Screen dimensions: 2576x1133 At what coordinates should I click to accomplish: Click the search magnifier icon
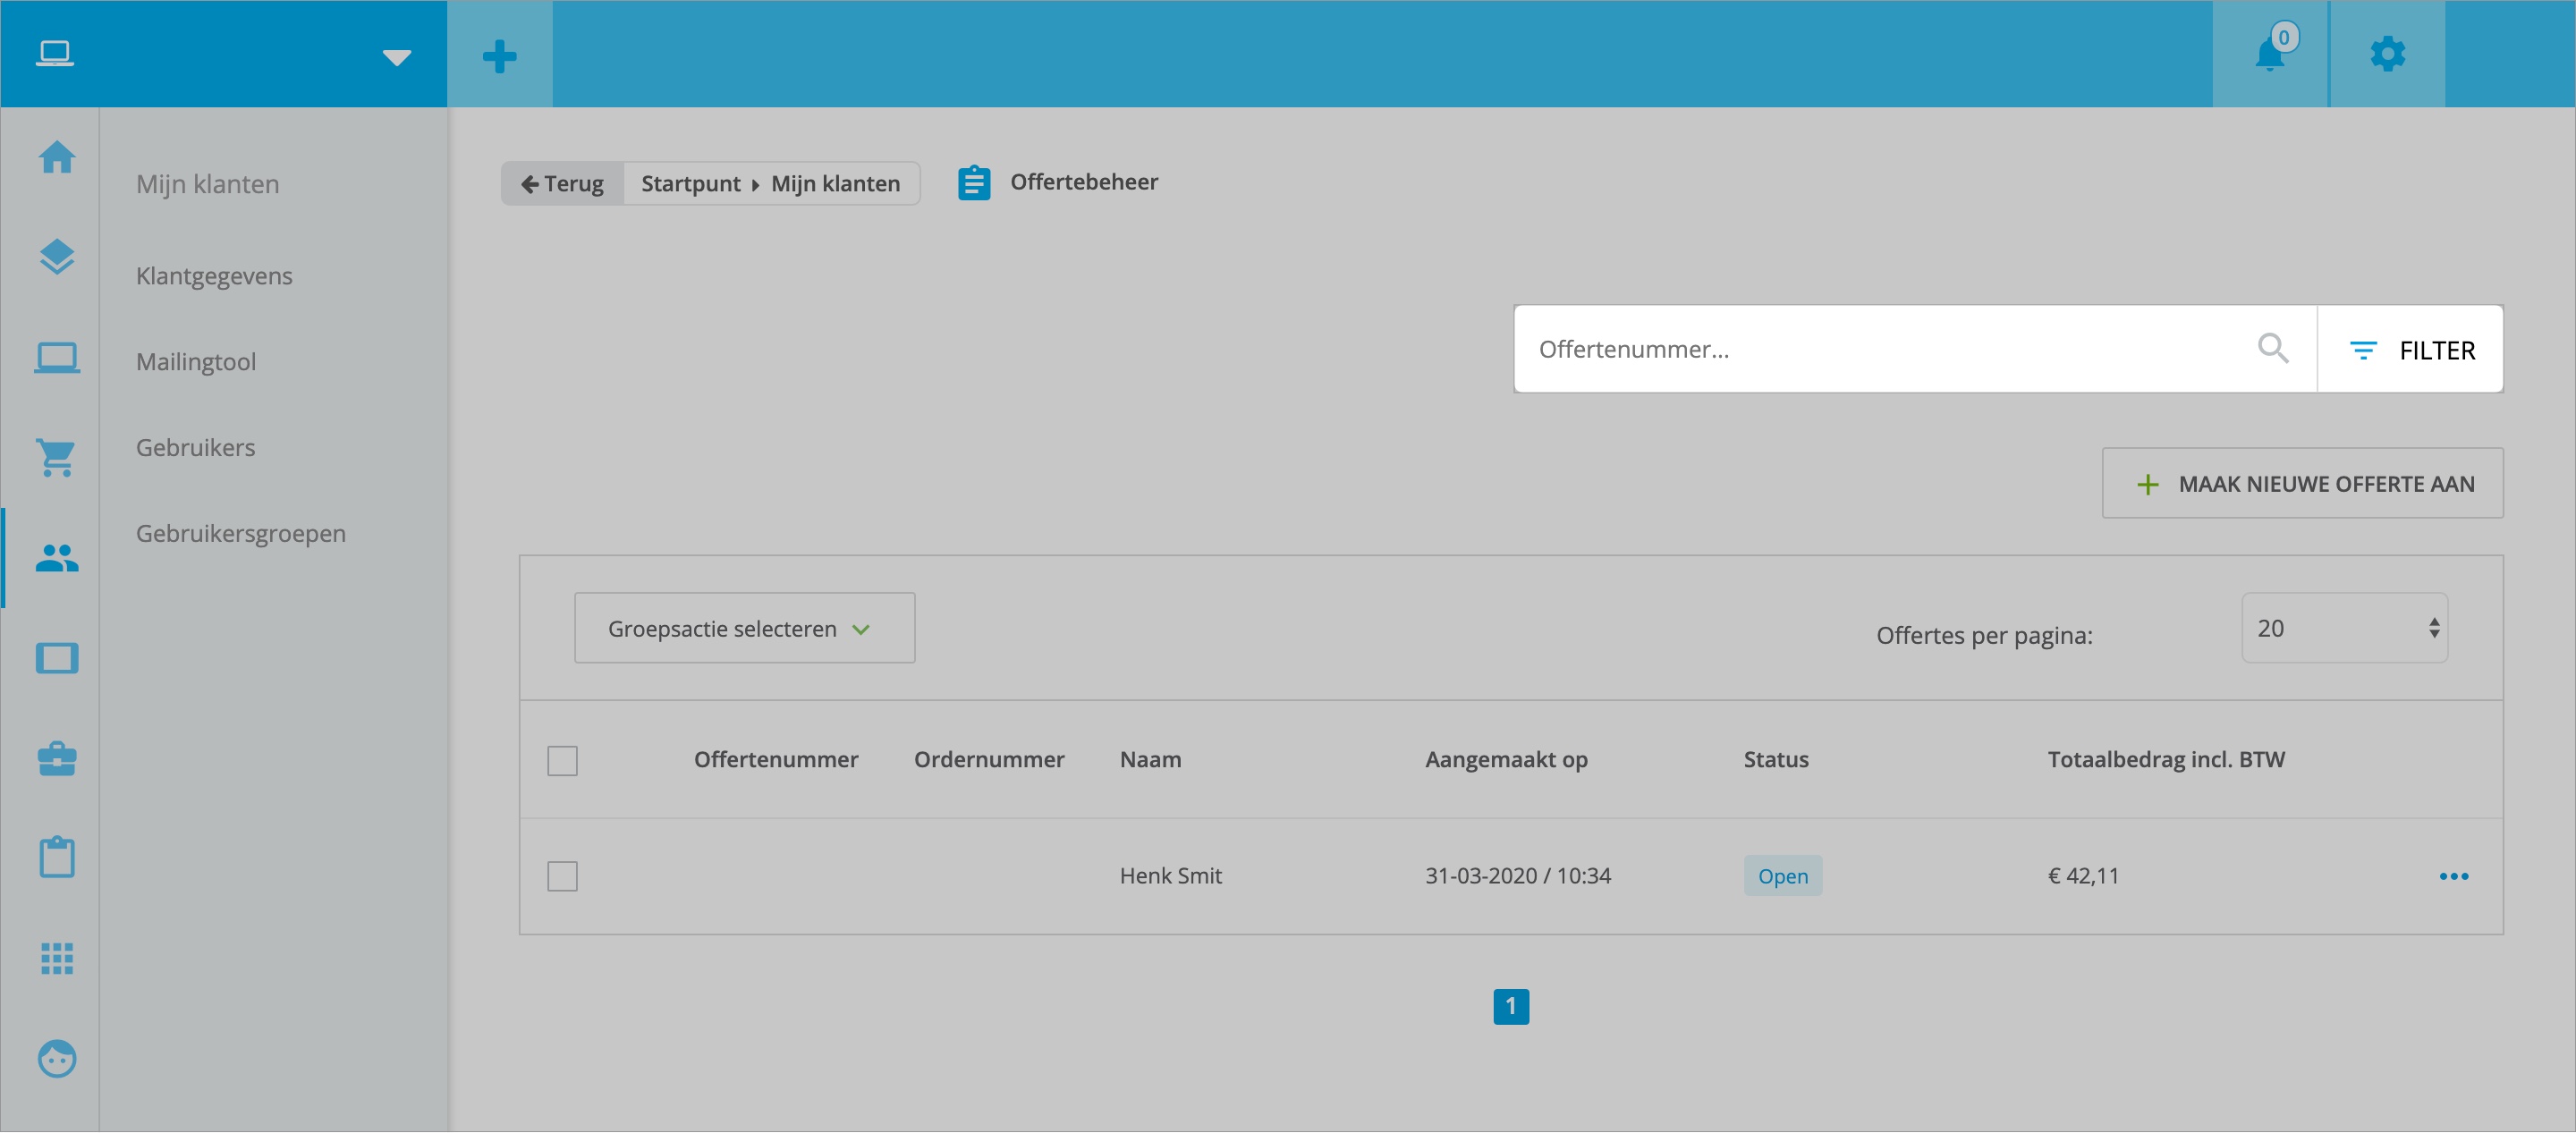[2273, 348]
